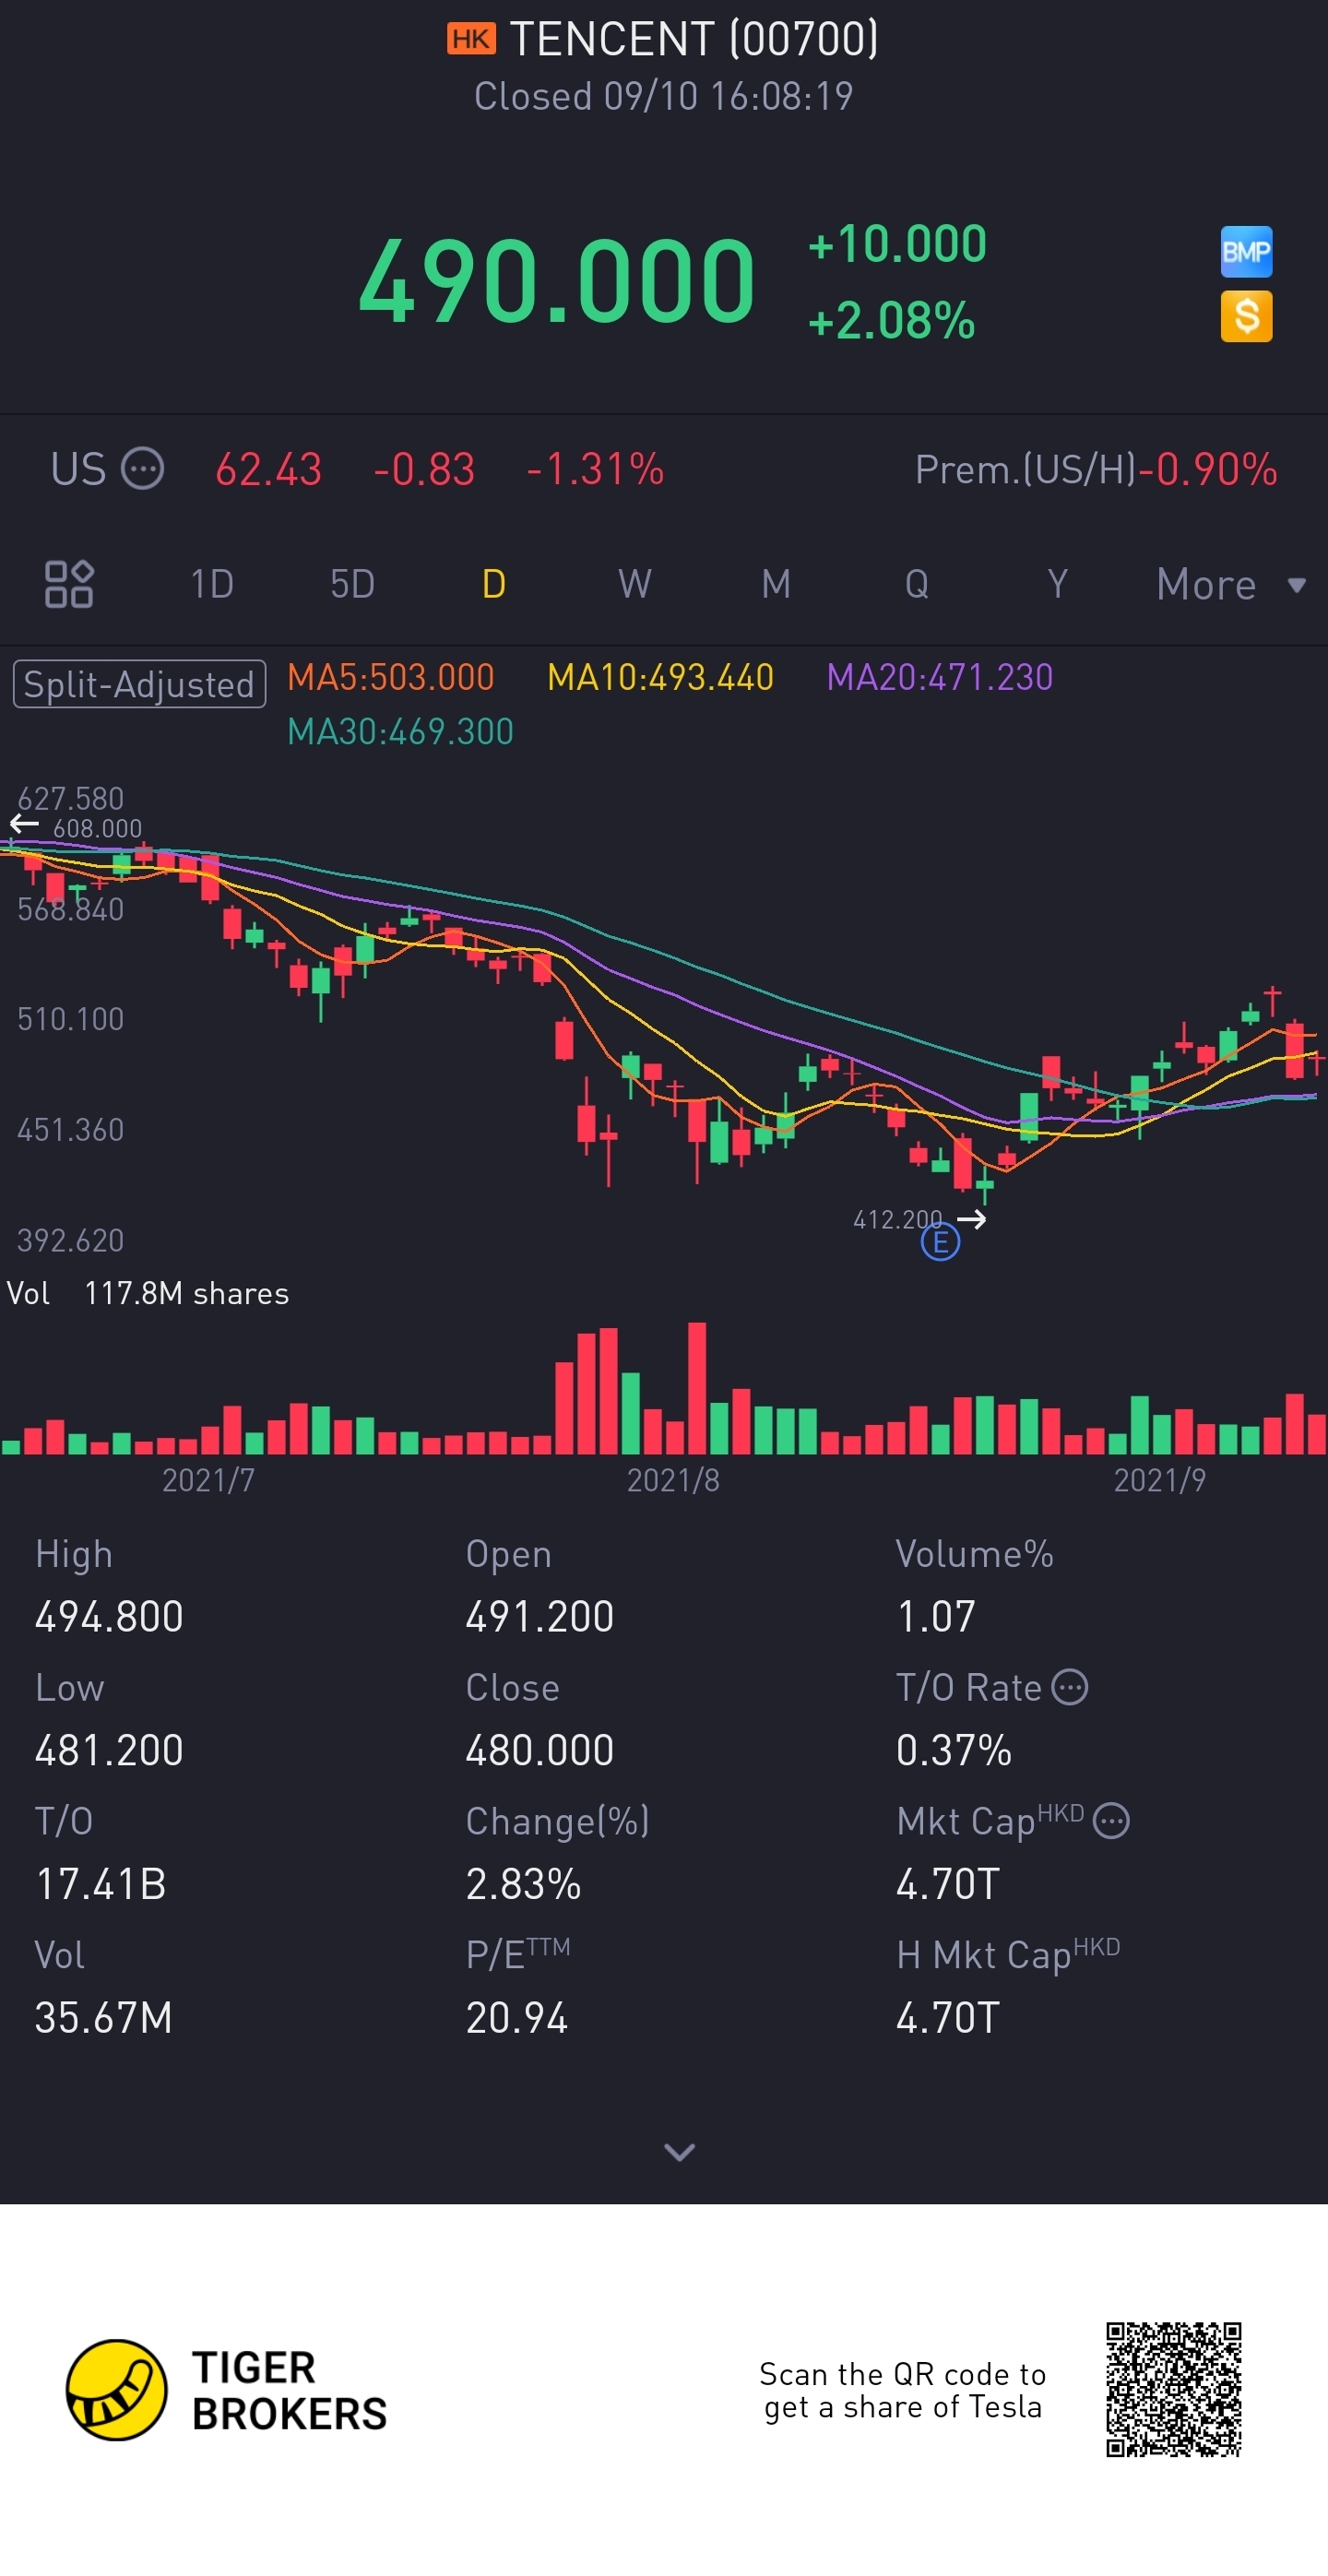Tap the yellow dollar sign icon
Image resolution: width=1328 pixels, height=2576 pixels.
click(x=1246, y=317)
